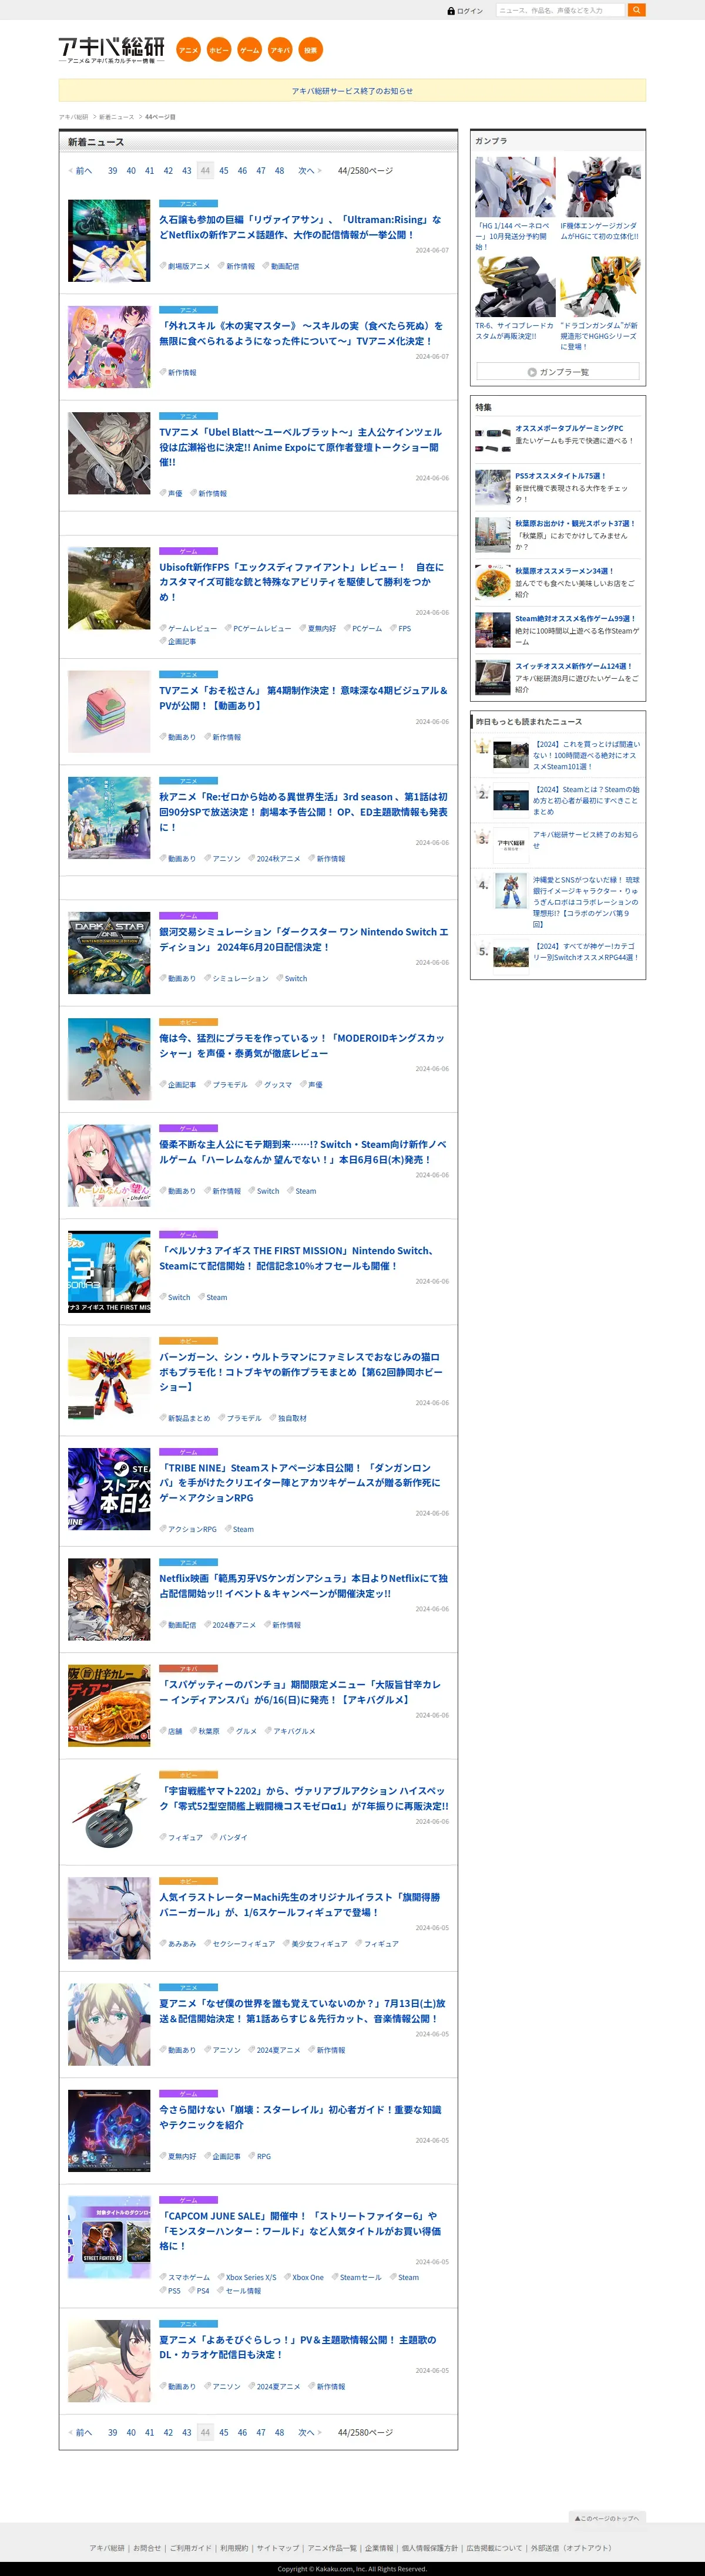Open よあそびぐらしっ！ PV article thumbnail

coord(109,2361)
